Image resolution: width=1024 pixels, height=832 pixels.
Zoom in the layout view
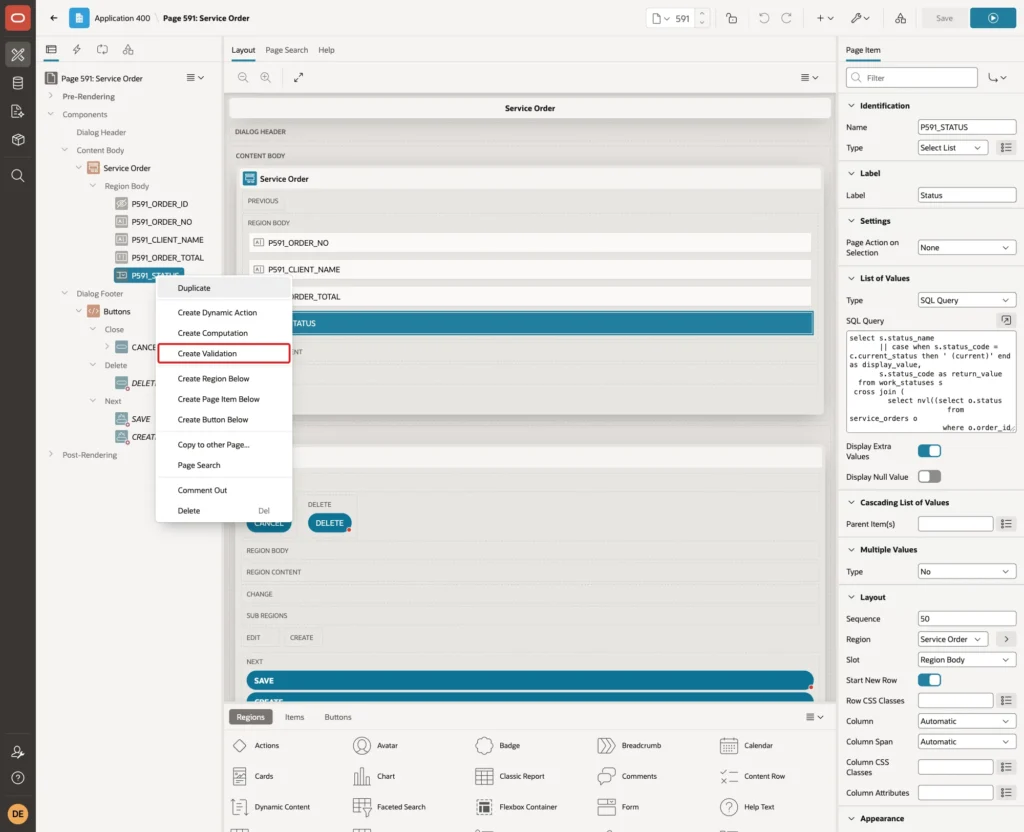click(266, 77)
